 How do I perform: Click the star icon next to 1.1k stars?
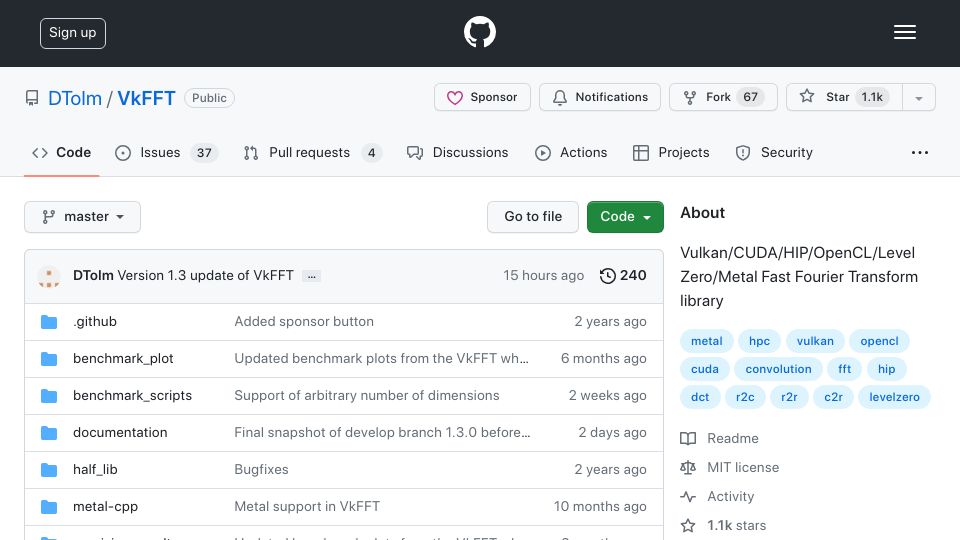[x=688, y=525]
